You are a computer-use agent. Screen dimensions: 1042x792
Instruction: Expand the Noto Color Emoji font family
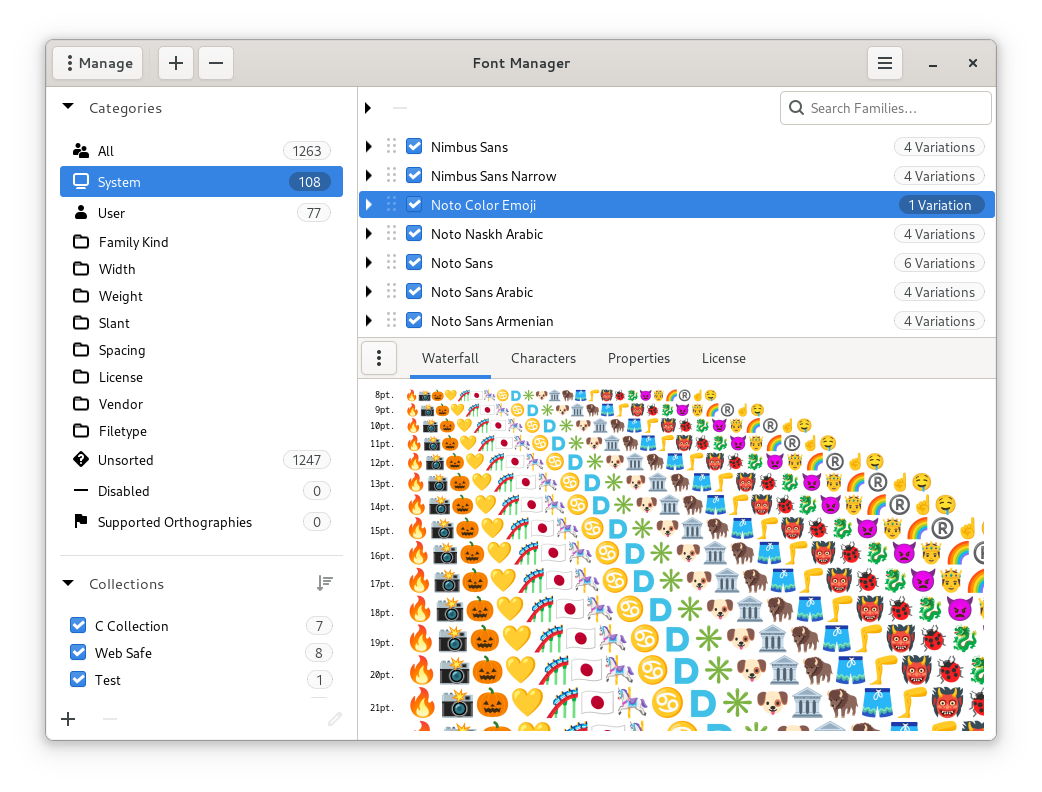pyautogui.click(x=369, y=205)
